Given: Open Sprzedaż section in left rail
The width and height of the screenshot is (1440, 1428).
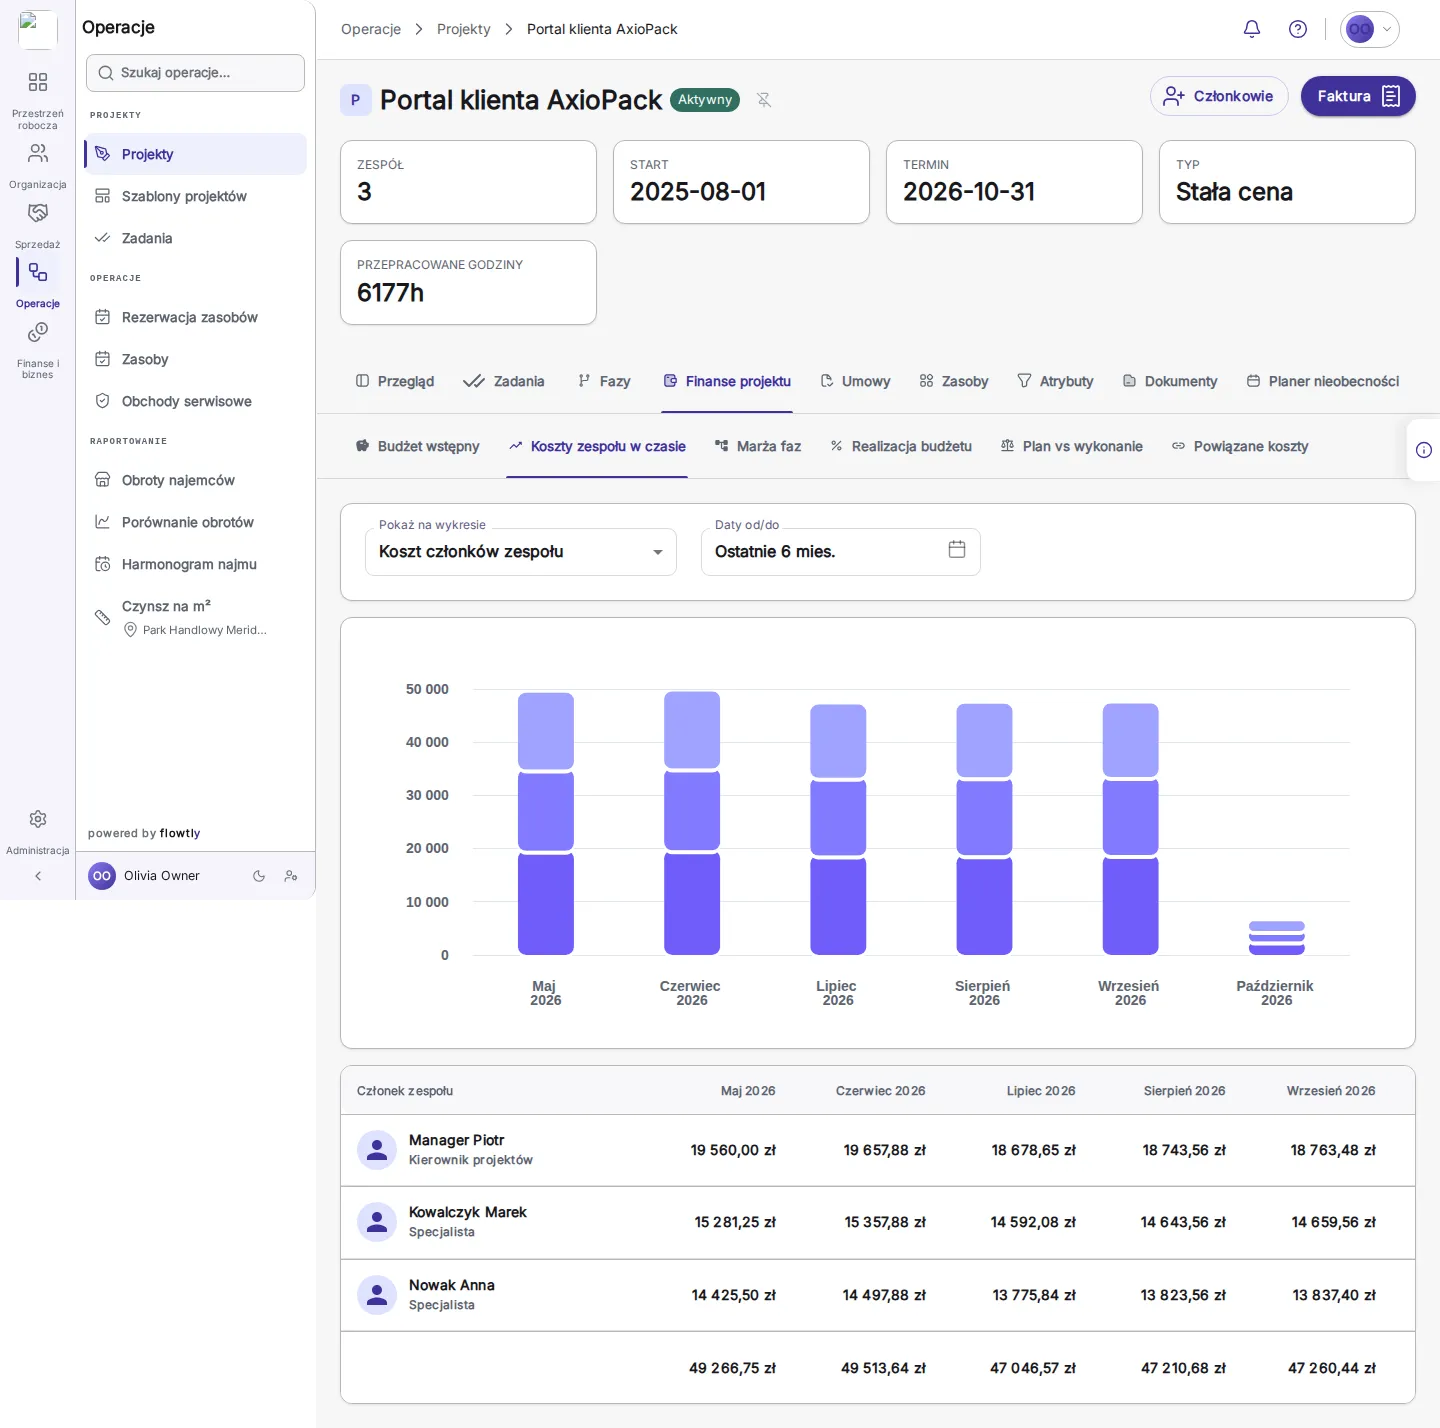Looking at the screenshot, I should [x=38, y=224].
